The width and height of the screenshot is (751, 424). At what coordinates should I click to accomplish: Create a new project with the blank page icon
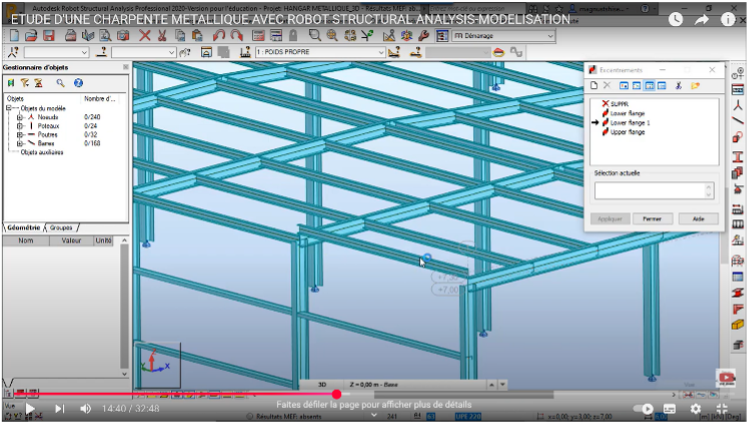tap(14, 35)
